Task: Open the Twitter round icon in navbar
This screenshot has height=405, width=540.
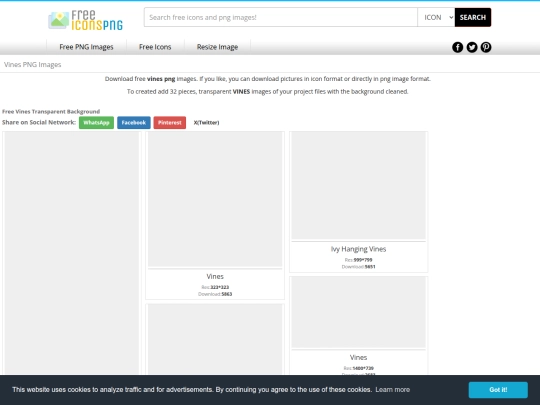Action: (472, 47)
